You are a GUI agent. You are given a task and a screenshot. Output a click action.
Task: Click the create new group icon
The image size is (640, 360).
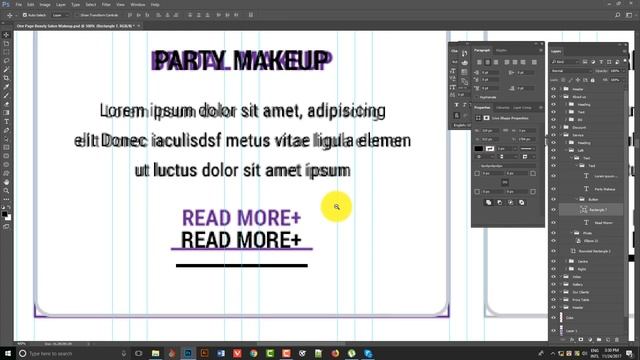coord(599,340)
